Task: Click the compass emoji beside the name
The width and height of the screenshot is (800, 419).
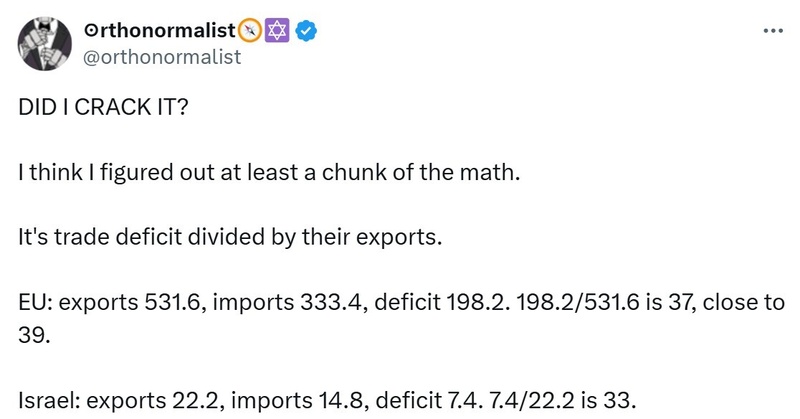Action: click(x=249, y=31)
